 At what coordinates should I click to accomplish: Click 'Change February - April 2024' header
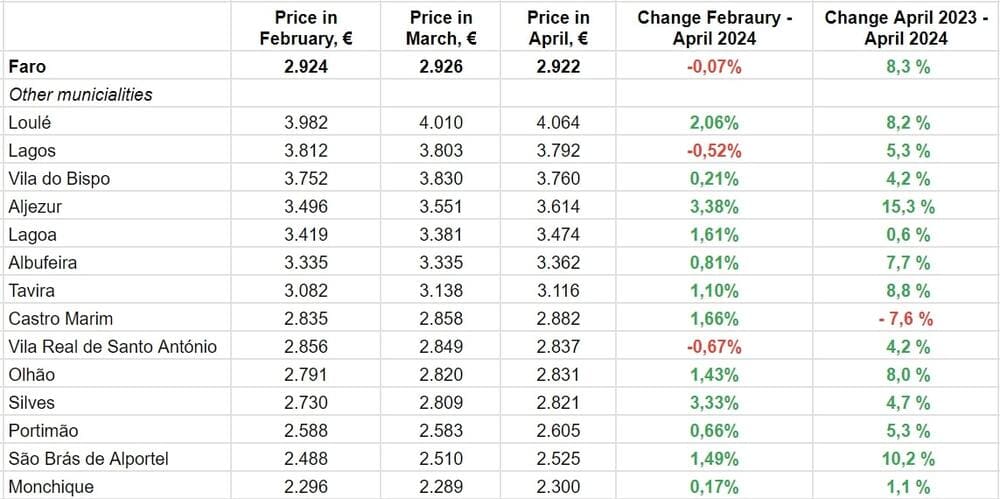point(713,28)
